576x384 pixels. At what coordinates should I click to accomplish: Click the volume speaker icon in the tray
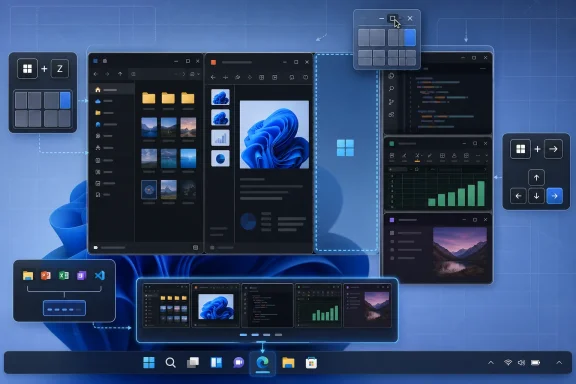[x=521, y=363]
